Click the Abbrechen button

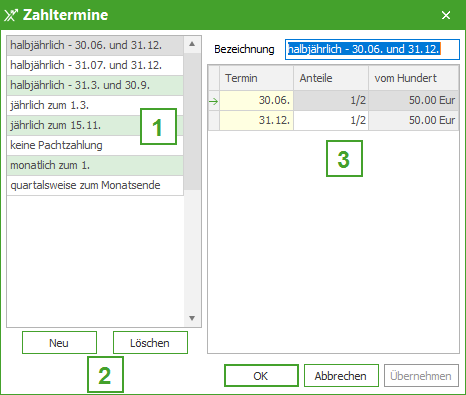click(x=341, y=376)
